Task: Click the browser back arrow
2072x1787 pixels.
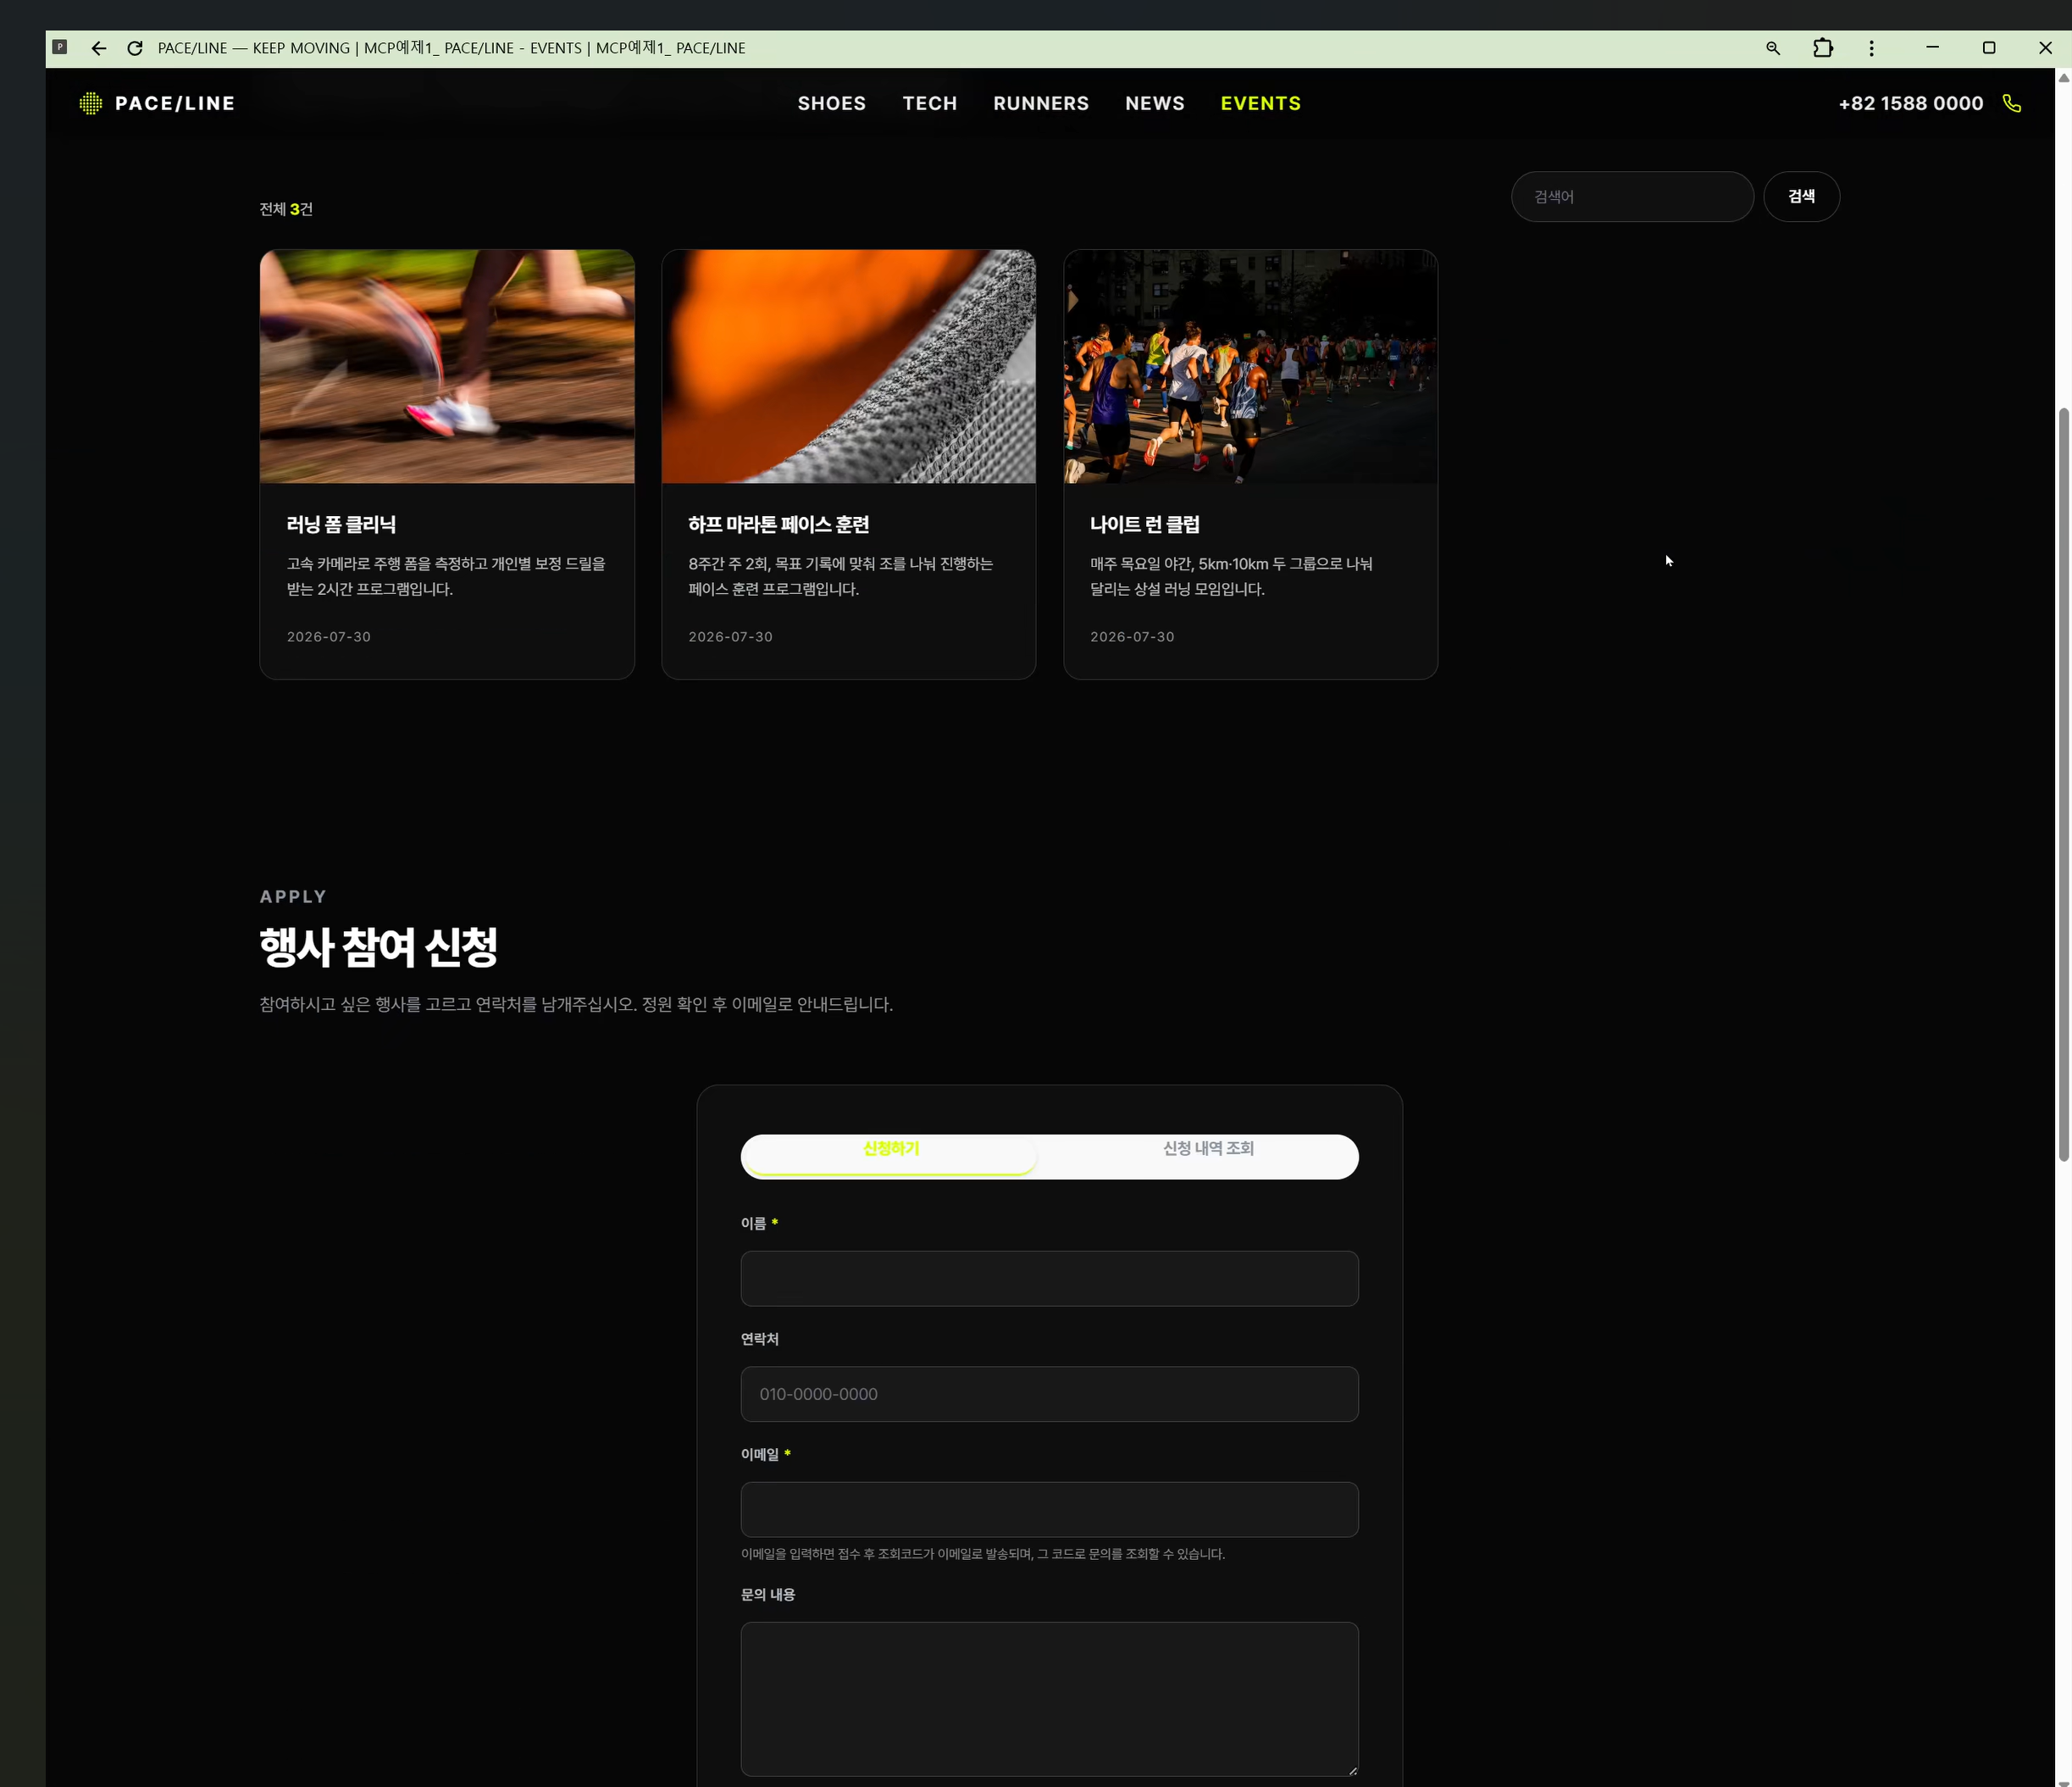Action: (98, 48)
